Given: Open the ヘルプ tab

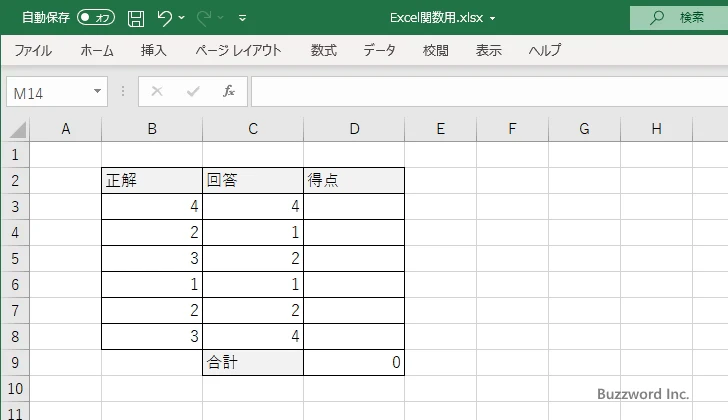Looking at the screenshot, I should [x=545, y=50].
